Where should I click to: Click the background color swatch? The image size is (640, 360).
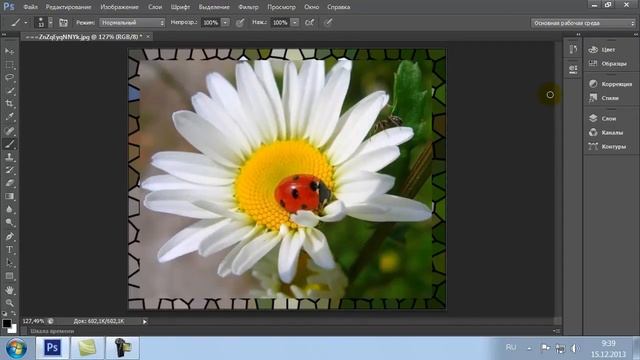[13, 329]
